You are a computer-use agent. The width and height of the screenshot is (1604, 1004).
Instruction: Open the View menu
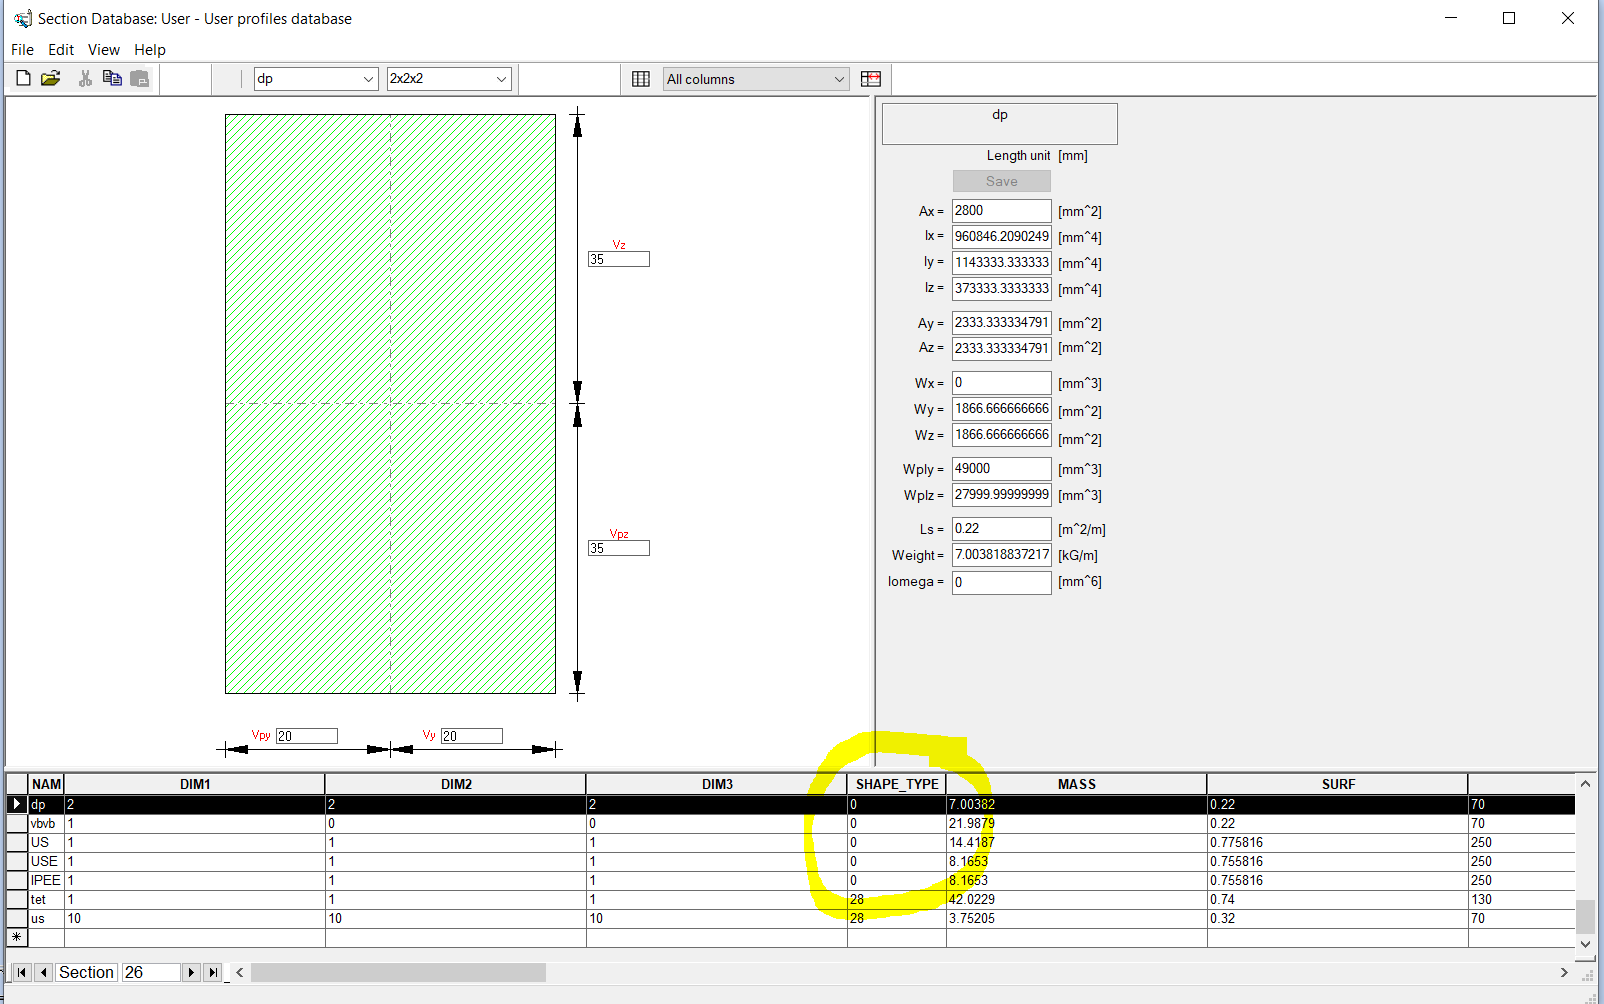[x=103, y=49]
